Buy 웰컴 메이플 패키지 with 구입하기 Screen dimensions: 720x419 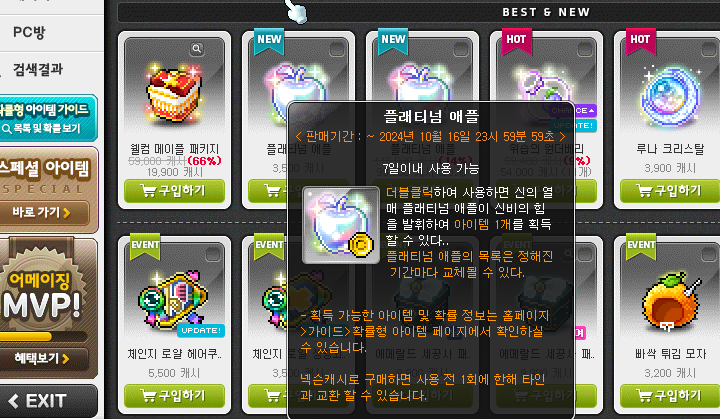pos(174,191)
